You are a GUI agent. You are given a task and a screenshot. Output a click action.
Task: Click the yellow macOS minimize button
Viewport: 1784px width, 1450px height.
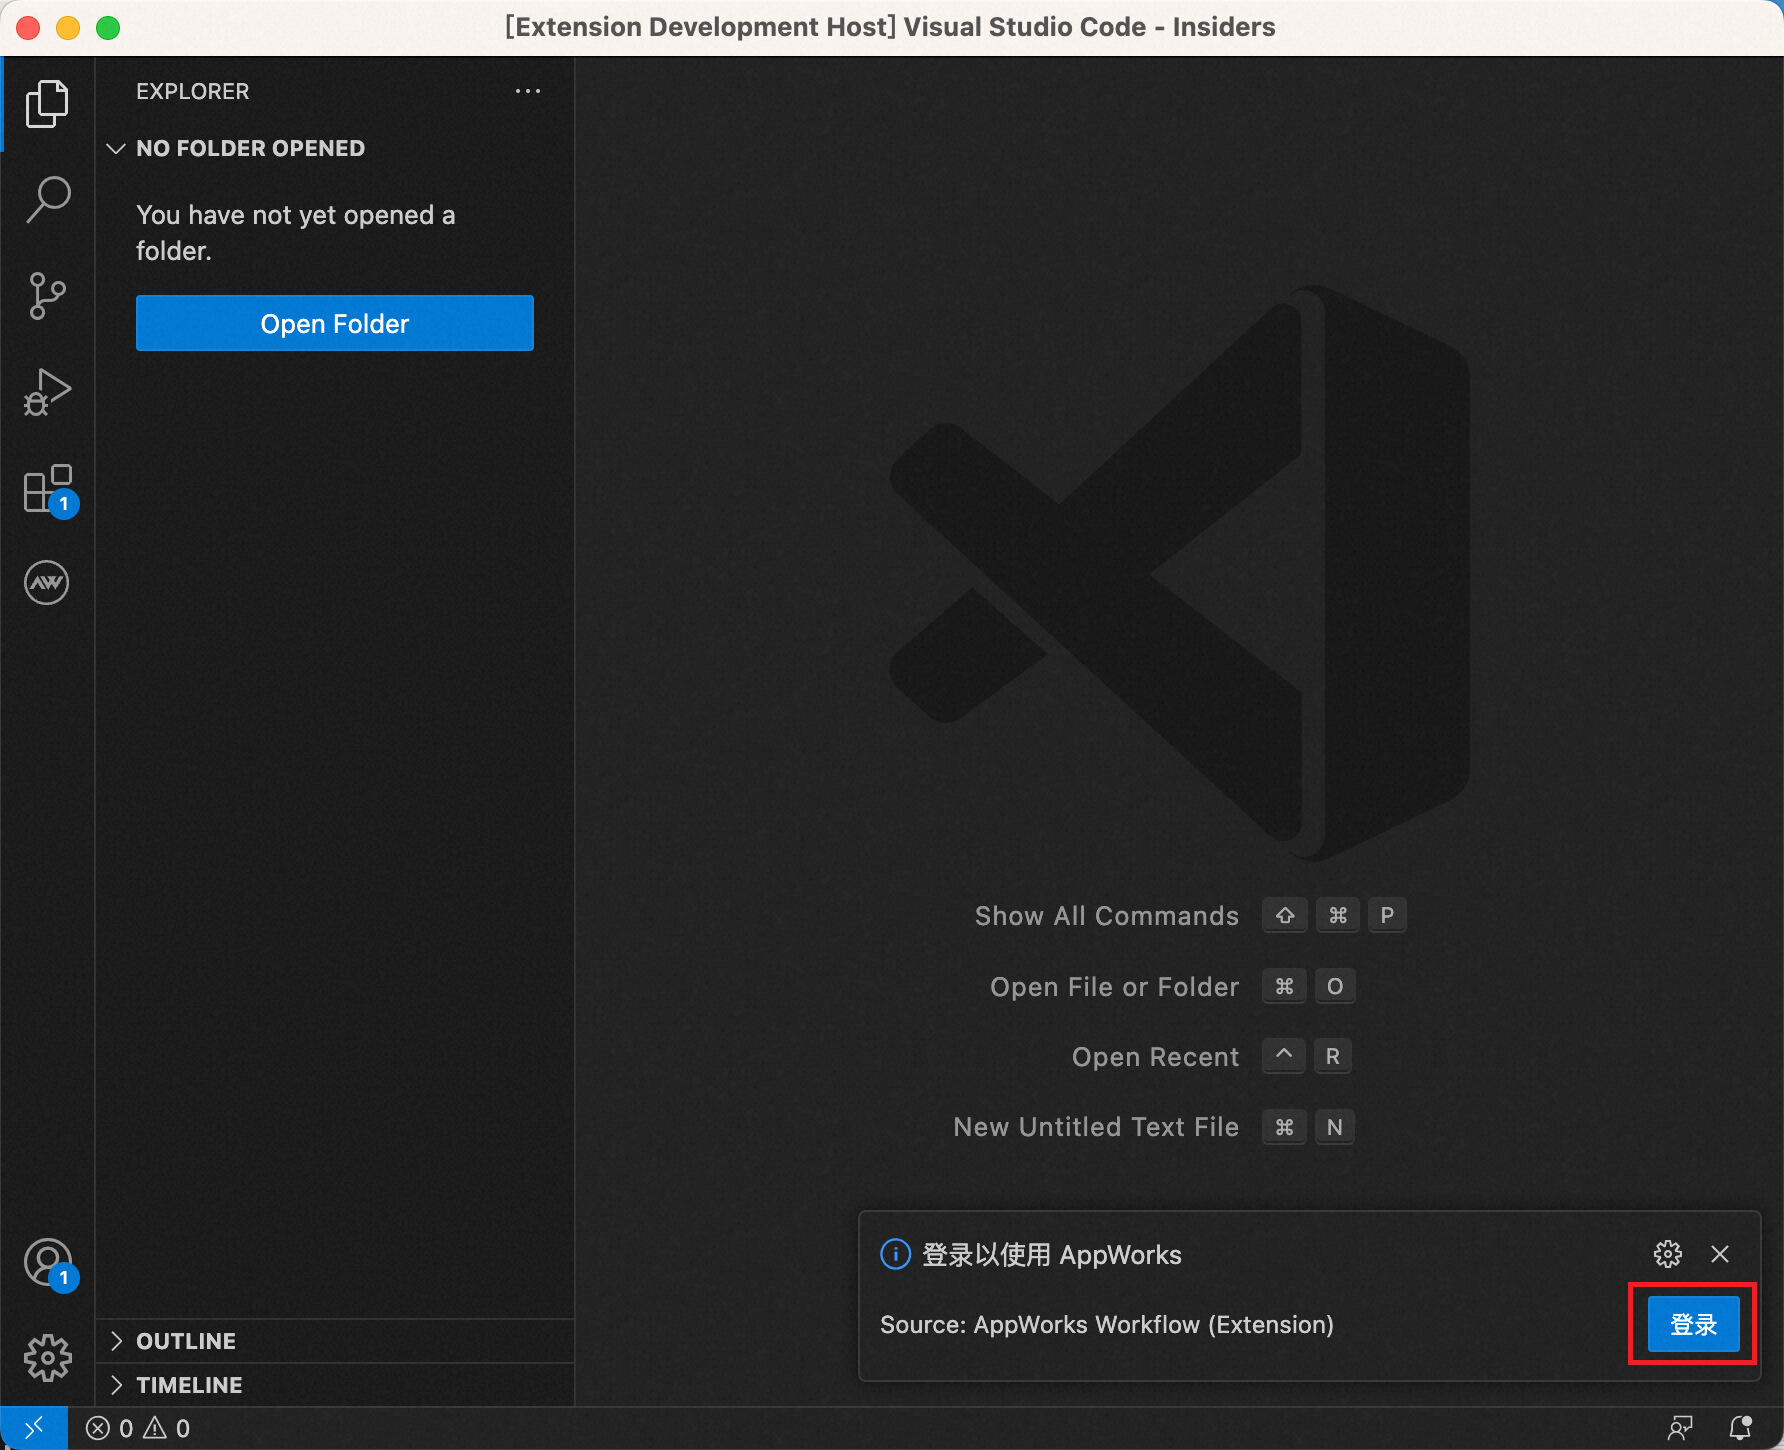click(x=68, y=28)
